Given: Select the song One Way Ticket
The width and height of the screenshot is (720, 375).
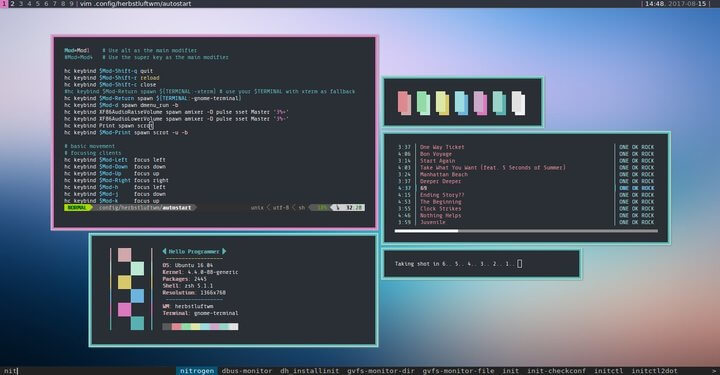Looking at the screenshot, I should point(442,147).
